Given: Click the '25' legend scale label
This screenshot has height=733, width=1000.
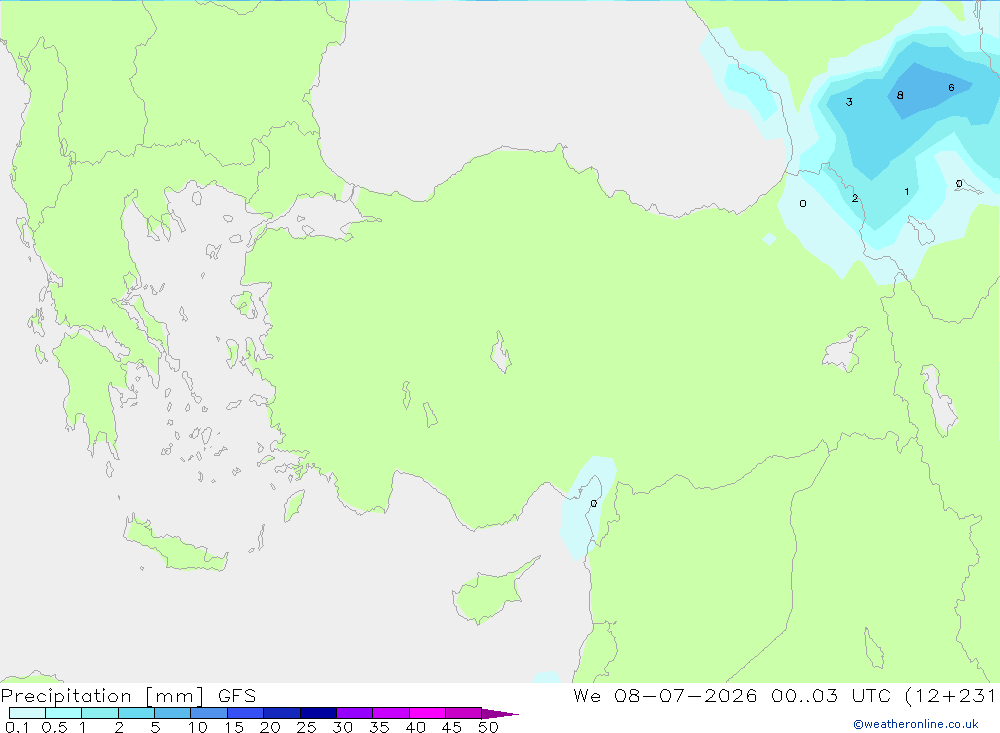Looking at the screenshot, I should pyautogui.click(x=306, y=727).
